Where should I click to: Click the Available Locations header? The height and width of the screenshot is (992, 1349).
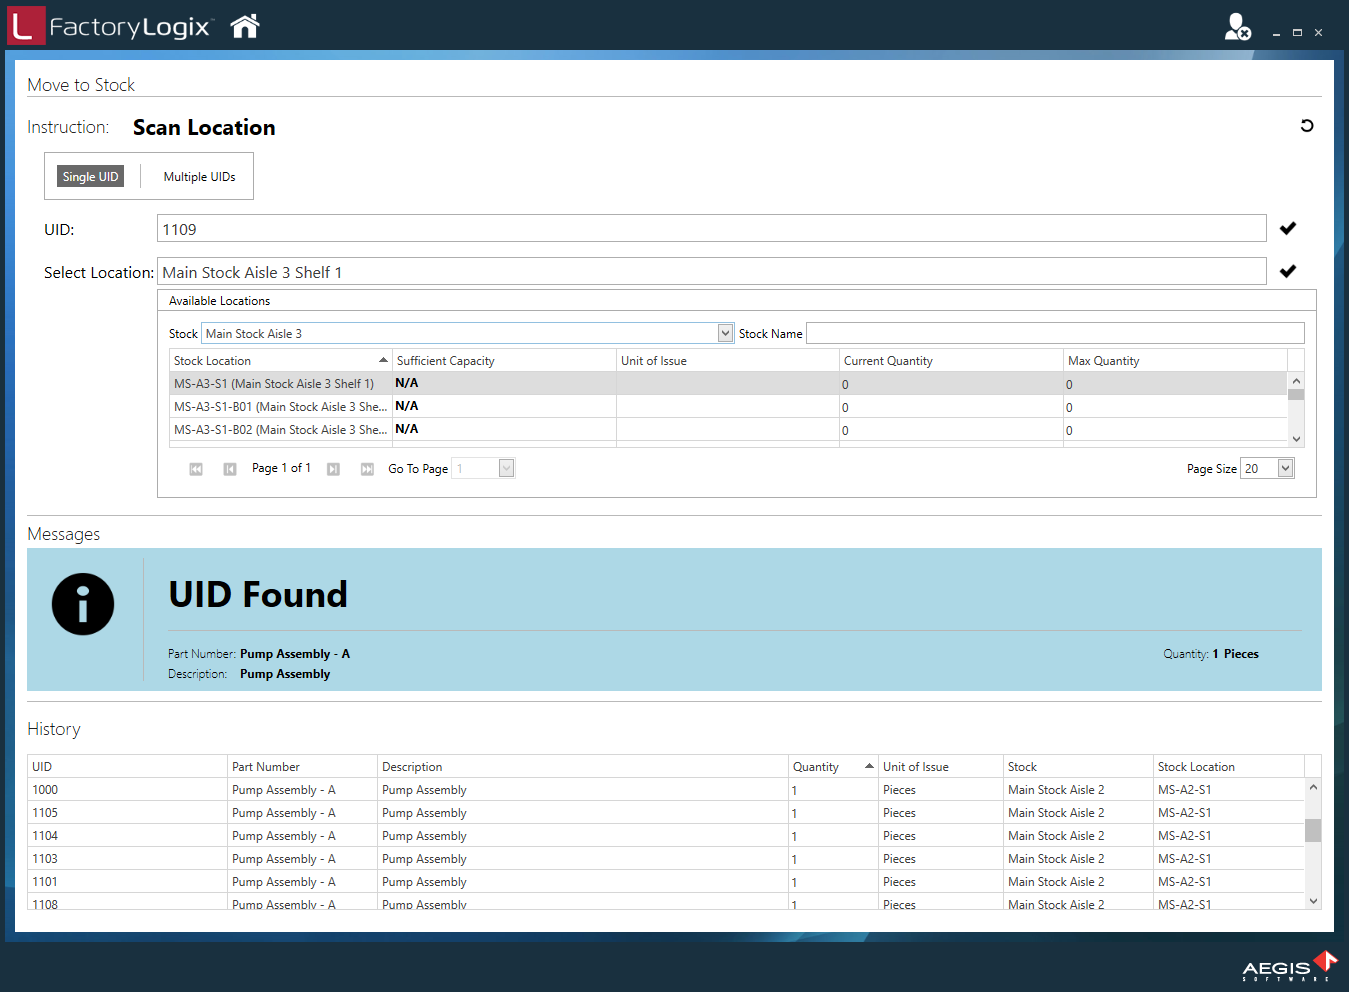tap(219, 300)
